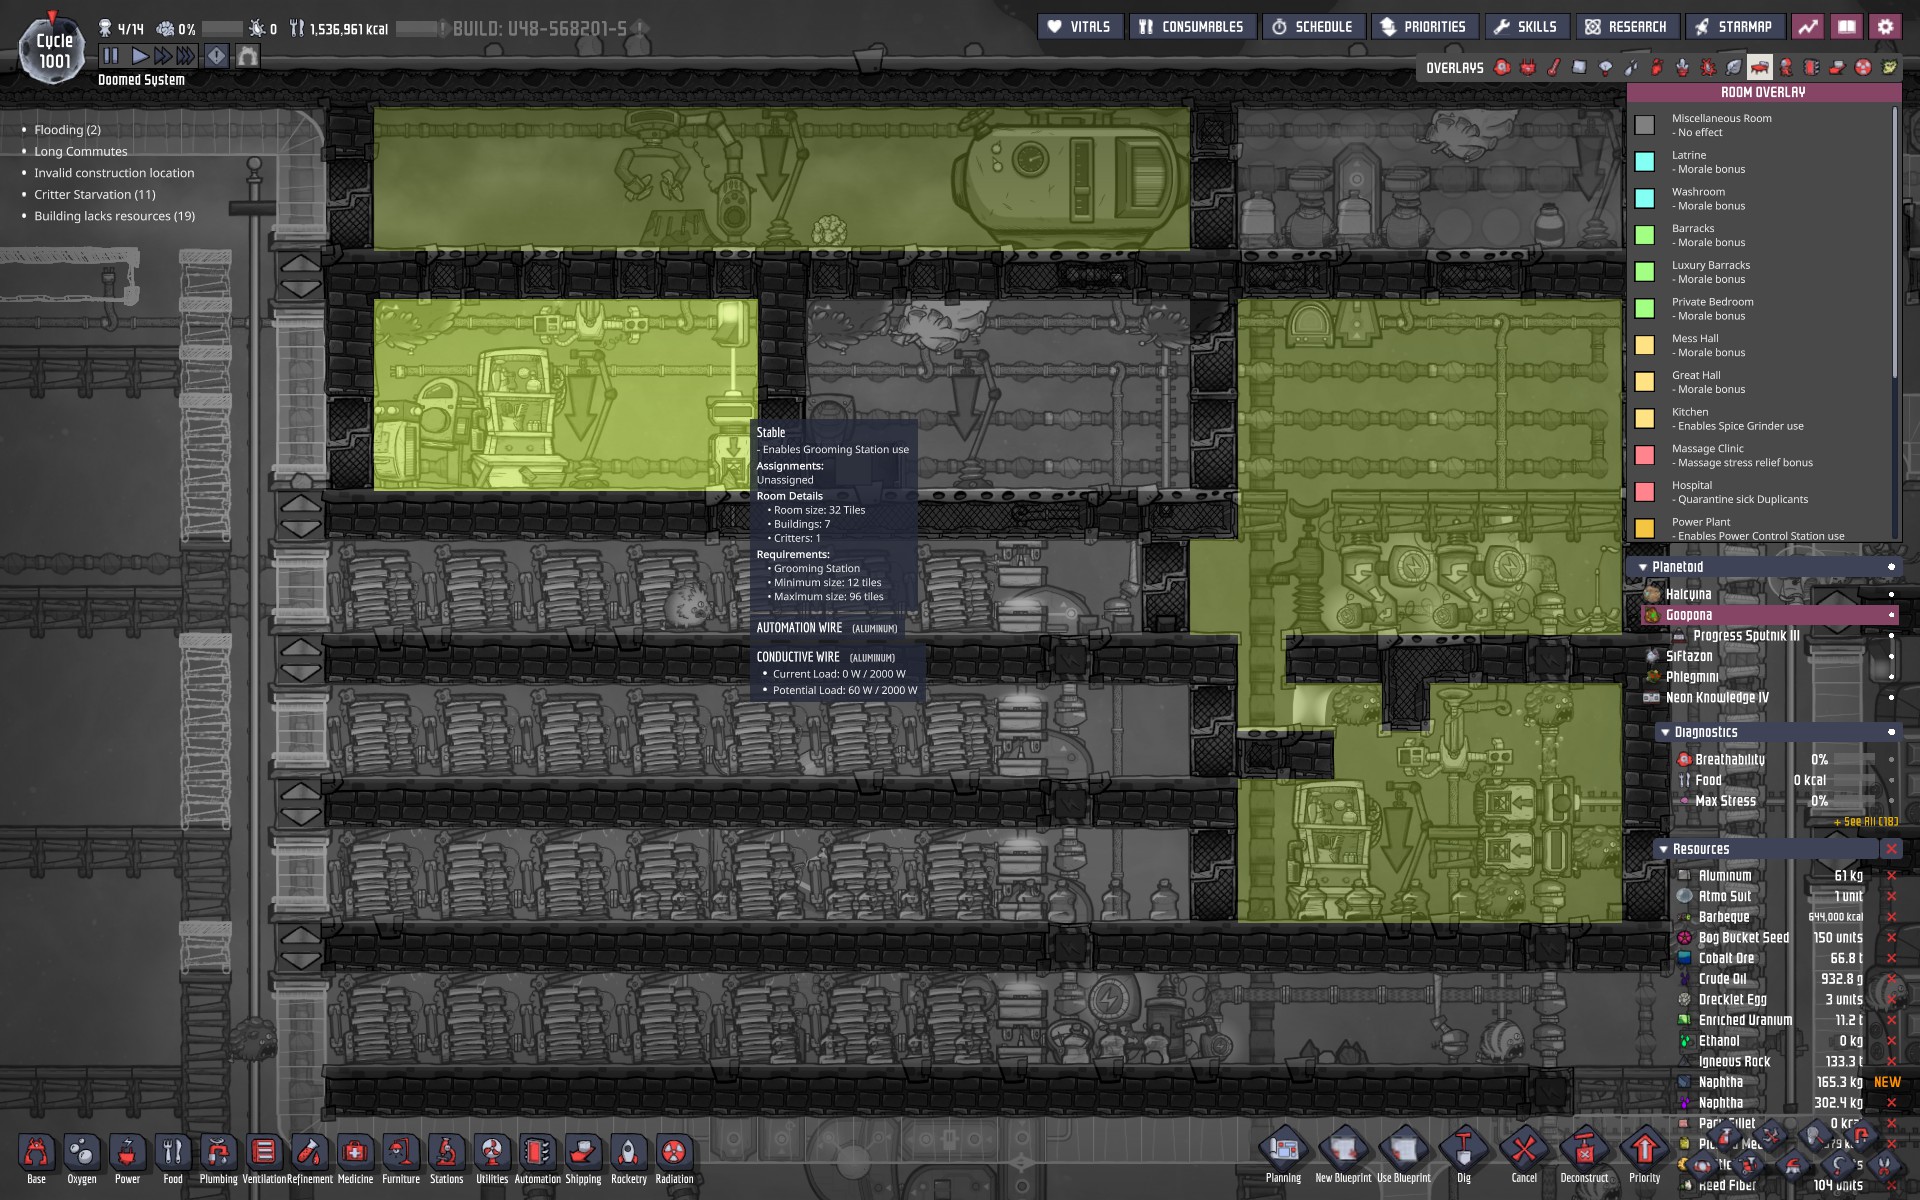Image resolution: width=1920 pixels, height=1200 pixels.
Task: Collapse the Planetoid section
Action: (x=1643, y=567)
